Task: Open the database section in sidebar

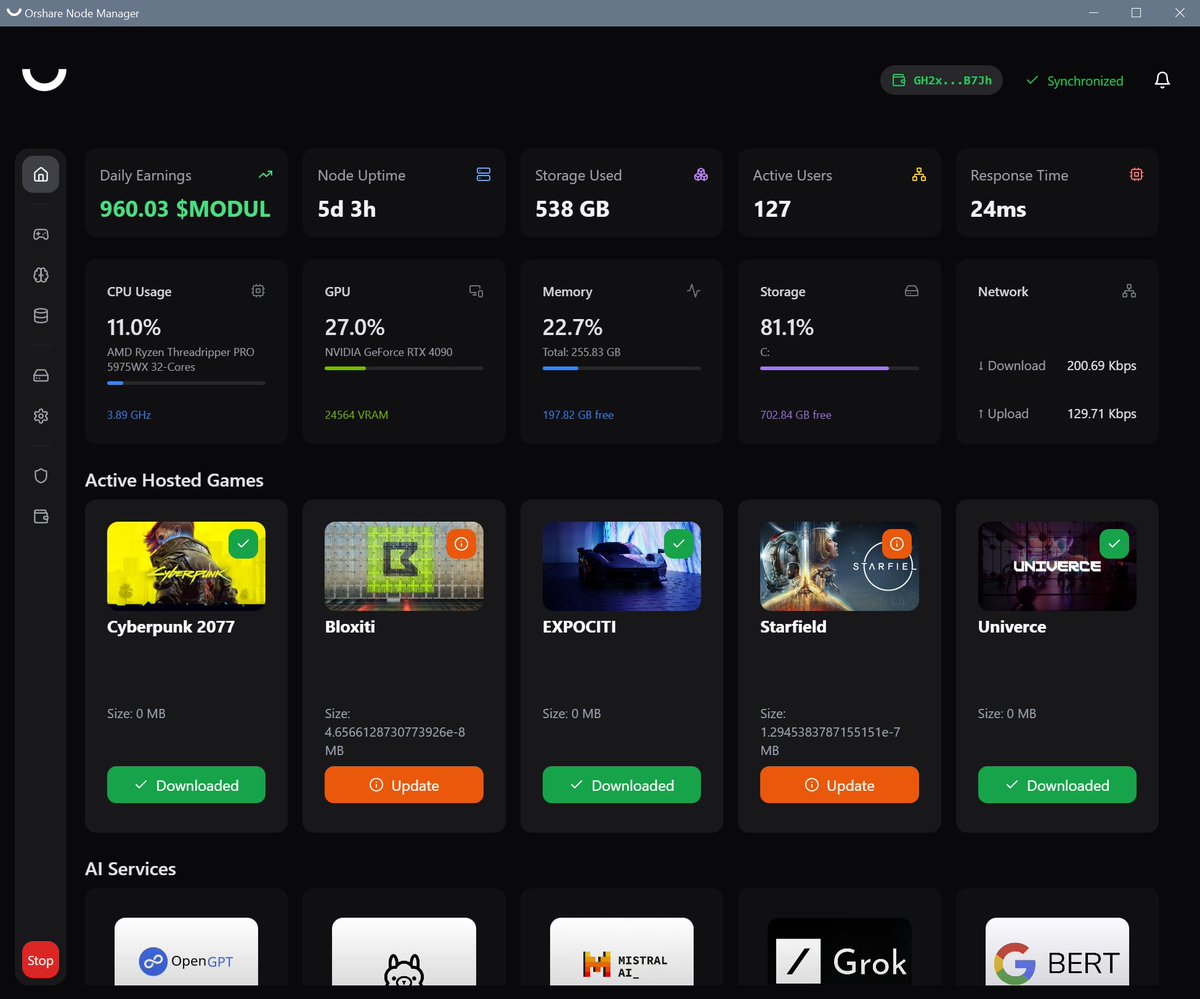Action: coord(41,316)
